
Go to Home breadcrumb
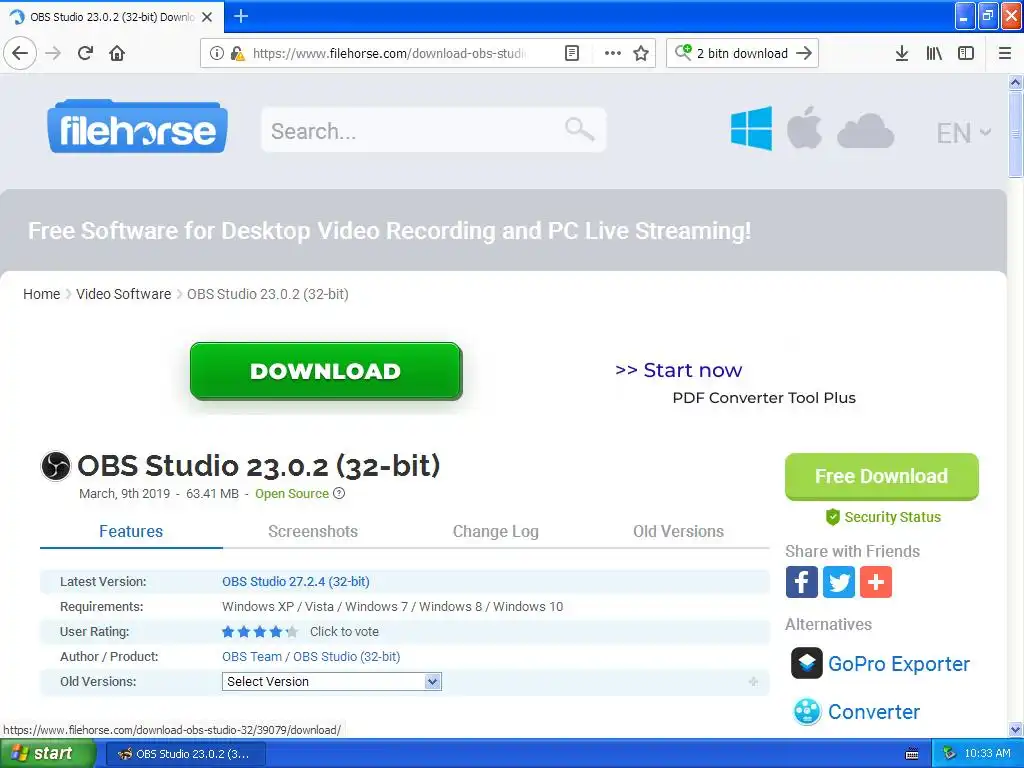click(x=42, y=294)
